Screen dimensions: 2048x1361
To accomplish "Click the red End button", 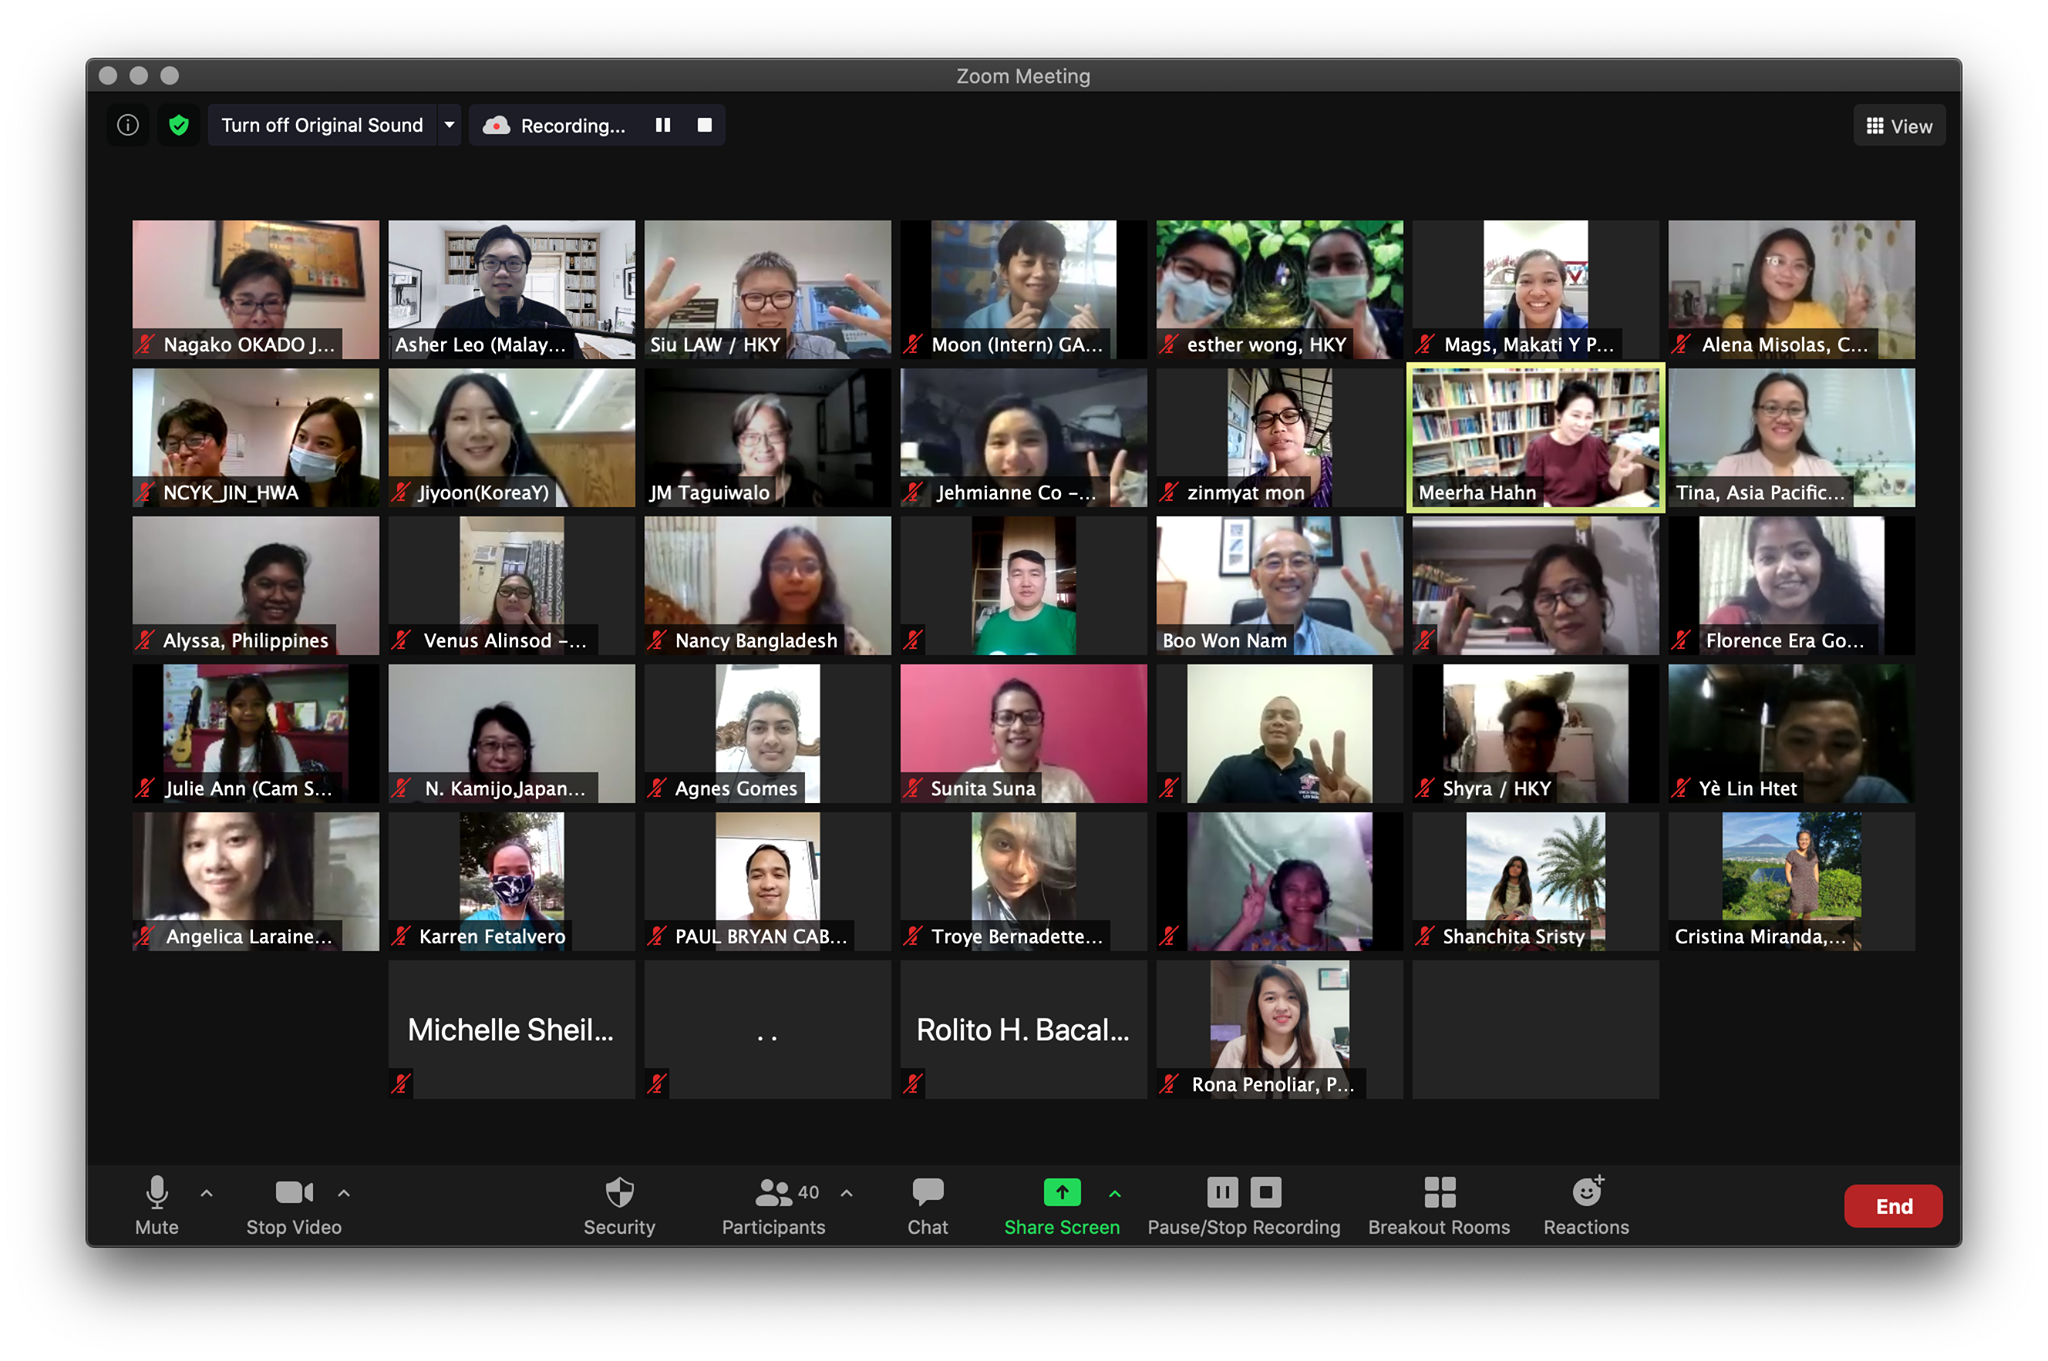I will point(1893,1206).
